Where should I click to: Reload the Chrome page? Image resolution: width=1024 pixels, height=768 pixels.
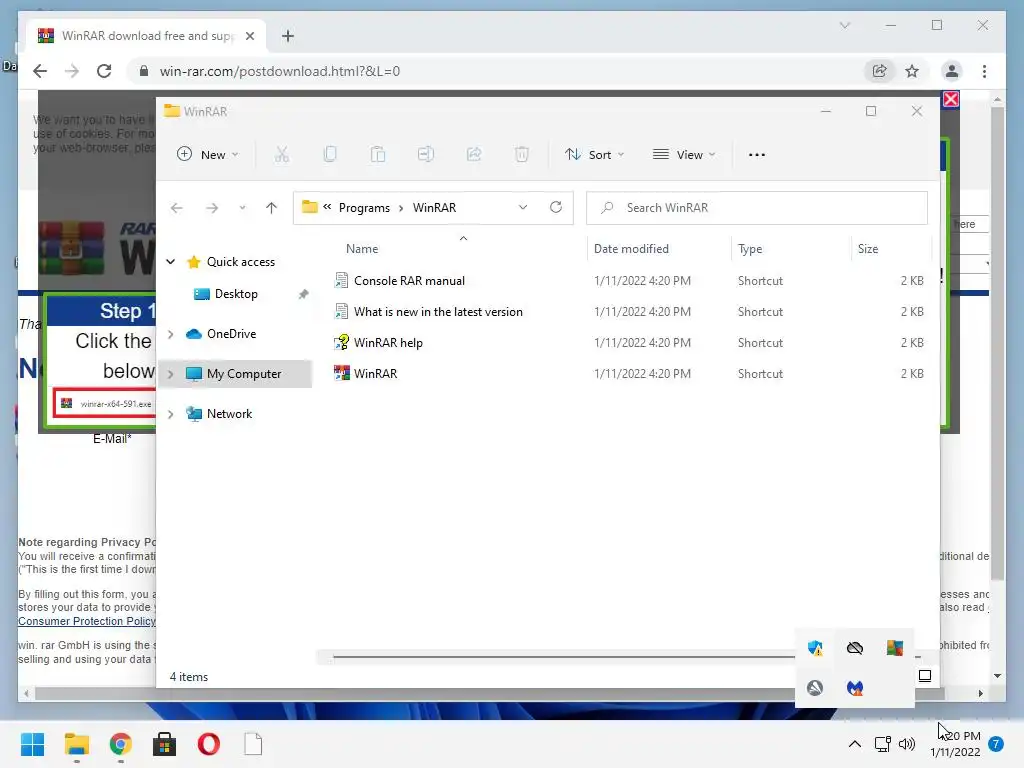coord(104,71)
